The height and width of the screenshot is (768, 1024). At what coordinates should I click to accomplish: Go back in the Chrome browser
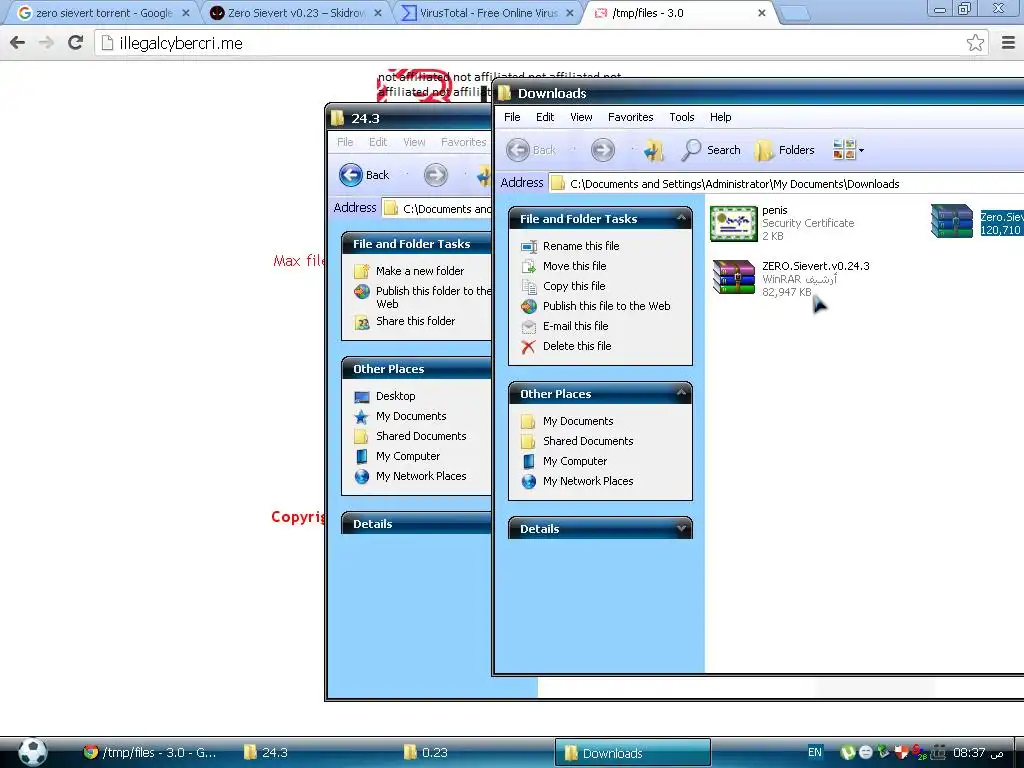pyautogui.click(x=18, y=43)
